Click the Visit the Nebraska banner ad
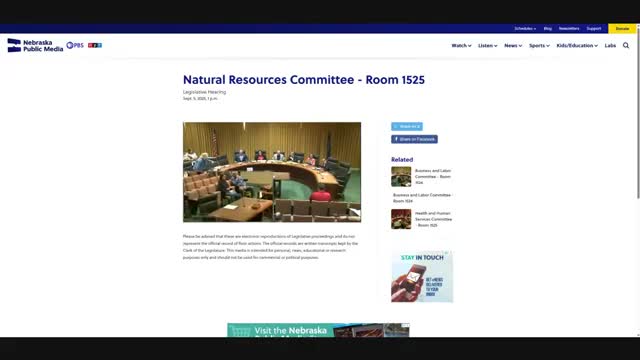640x360 pixels. (318, 330)
